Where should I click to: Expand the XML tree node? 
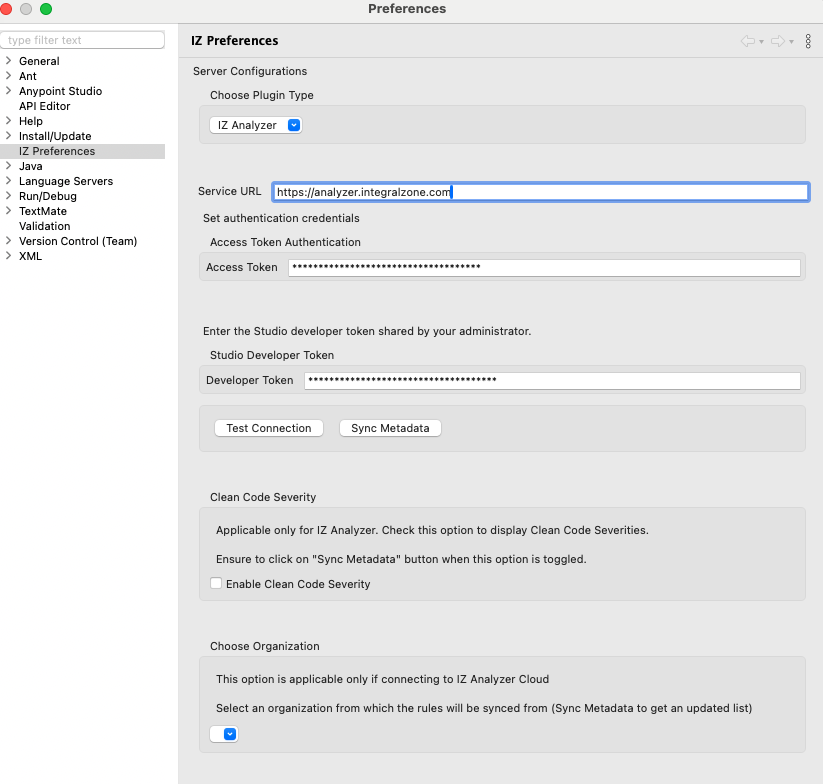click(x=8, y=256)
